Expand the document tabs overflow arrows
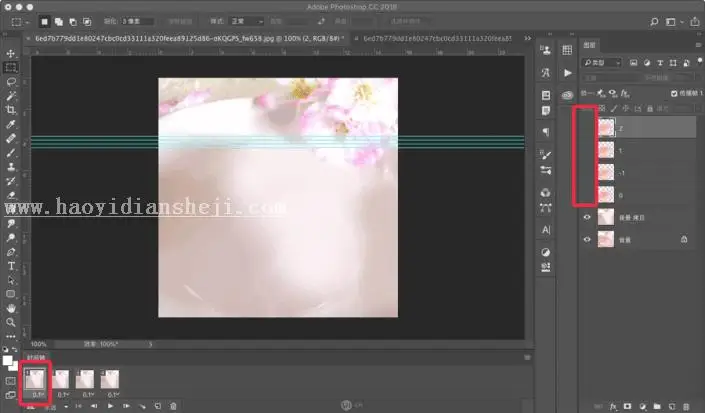The image size is (705, 413). [x=527, y=39]
